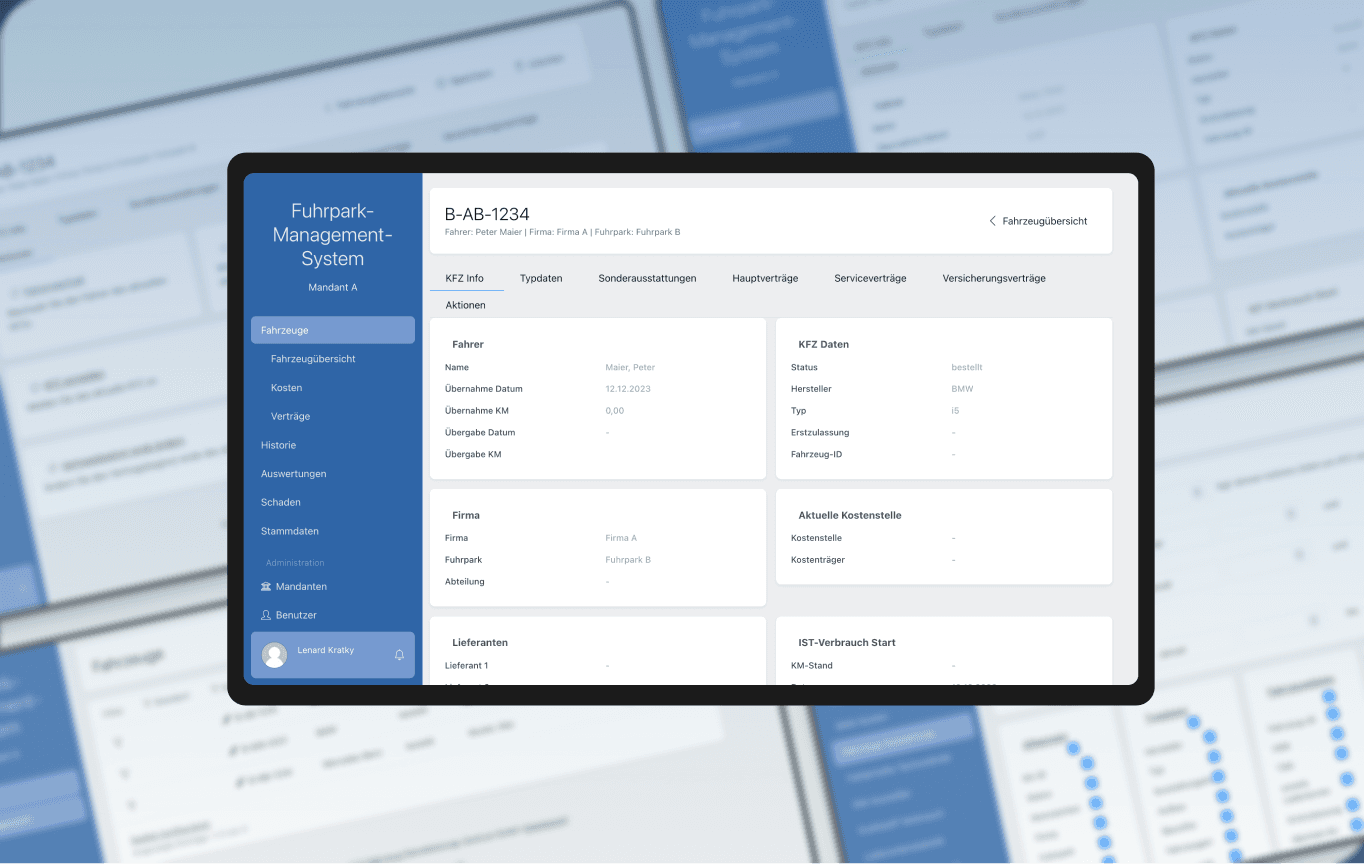The image size is (1364, 864).
Task: Click the Benutzer person icon in sidebar
Action: (x=266, y=614)
